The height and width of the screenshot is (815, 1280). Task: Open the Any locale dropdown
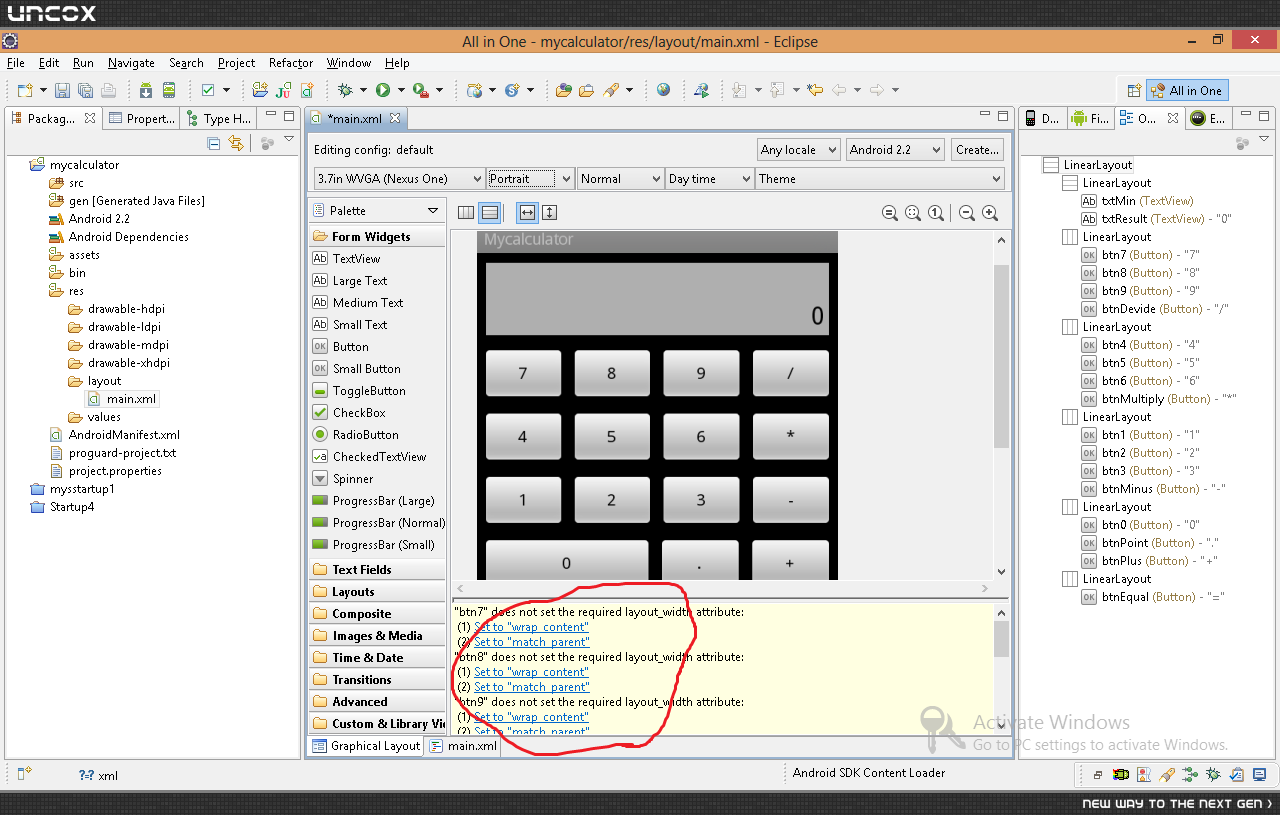pyautogui.click(x=799, y=150)
